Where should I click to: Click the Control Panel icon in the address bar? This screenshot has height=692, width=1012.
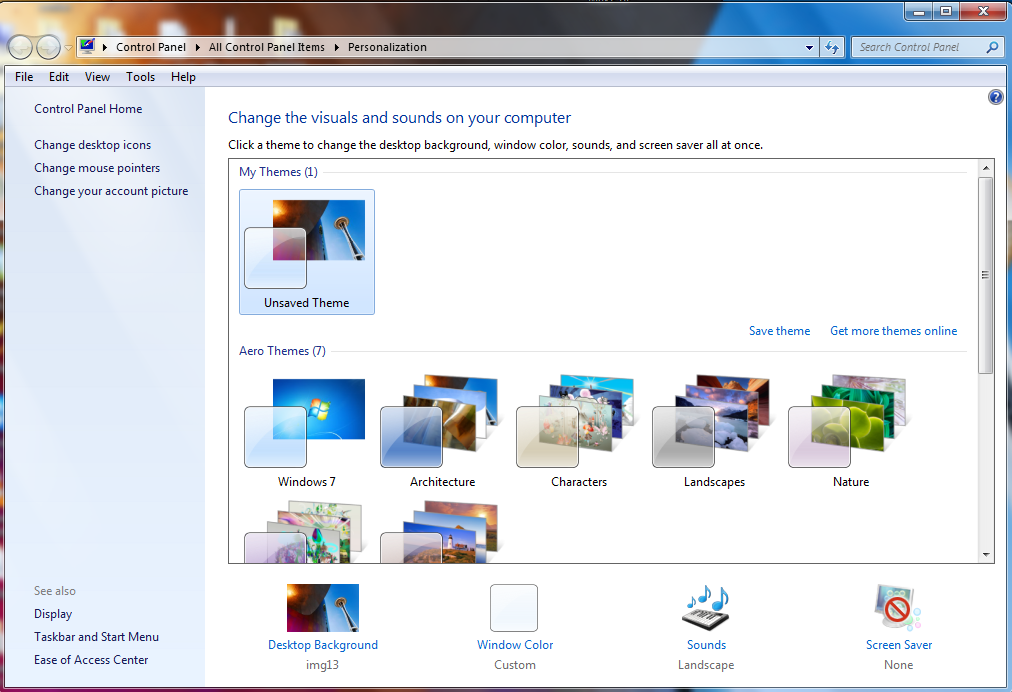[88, 47]
